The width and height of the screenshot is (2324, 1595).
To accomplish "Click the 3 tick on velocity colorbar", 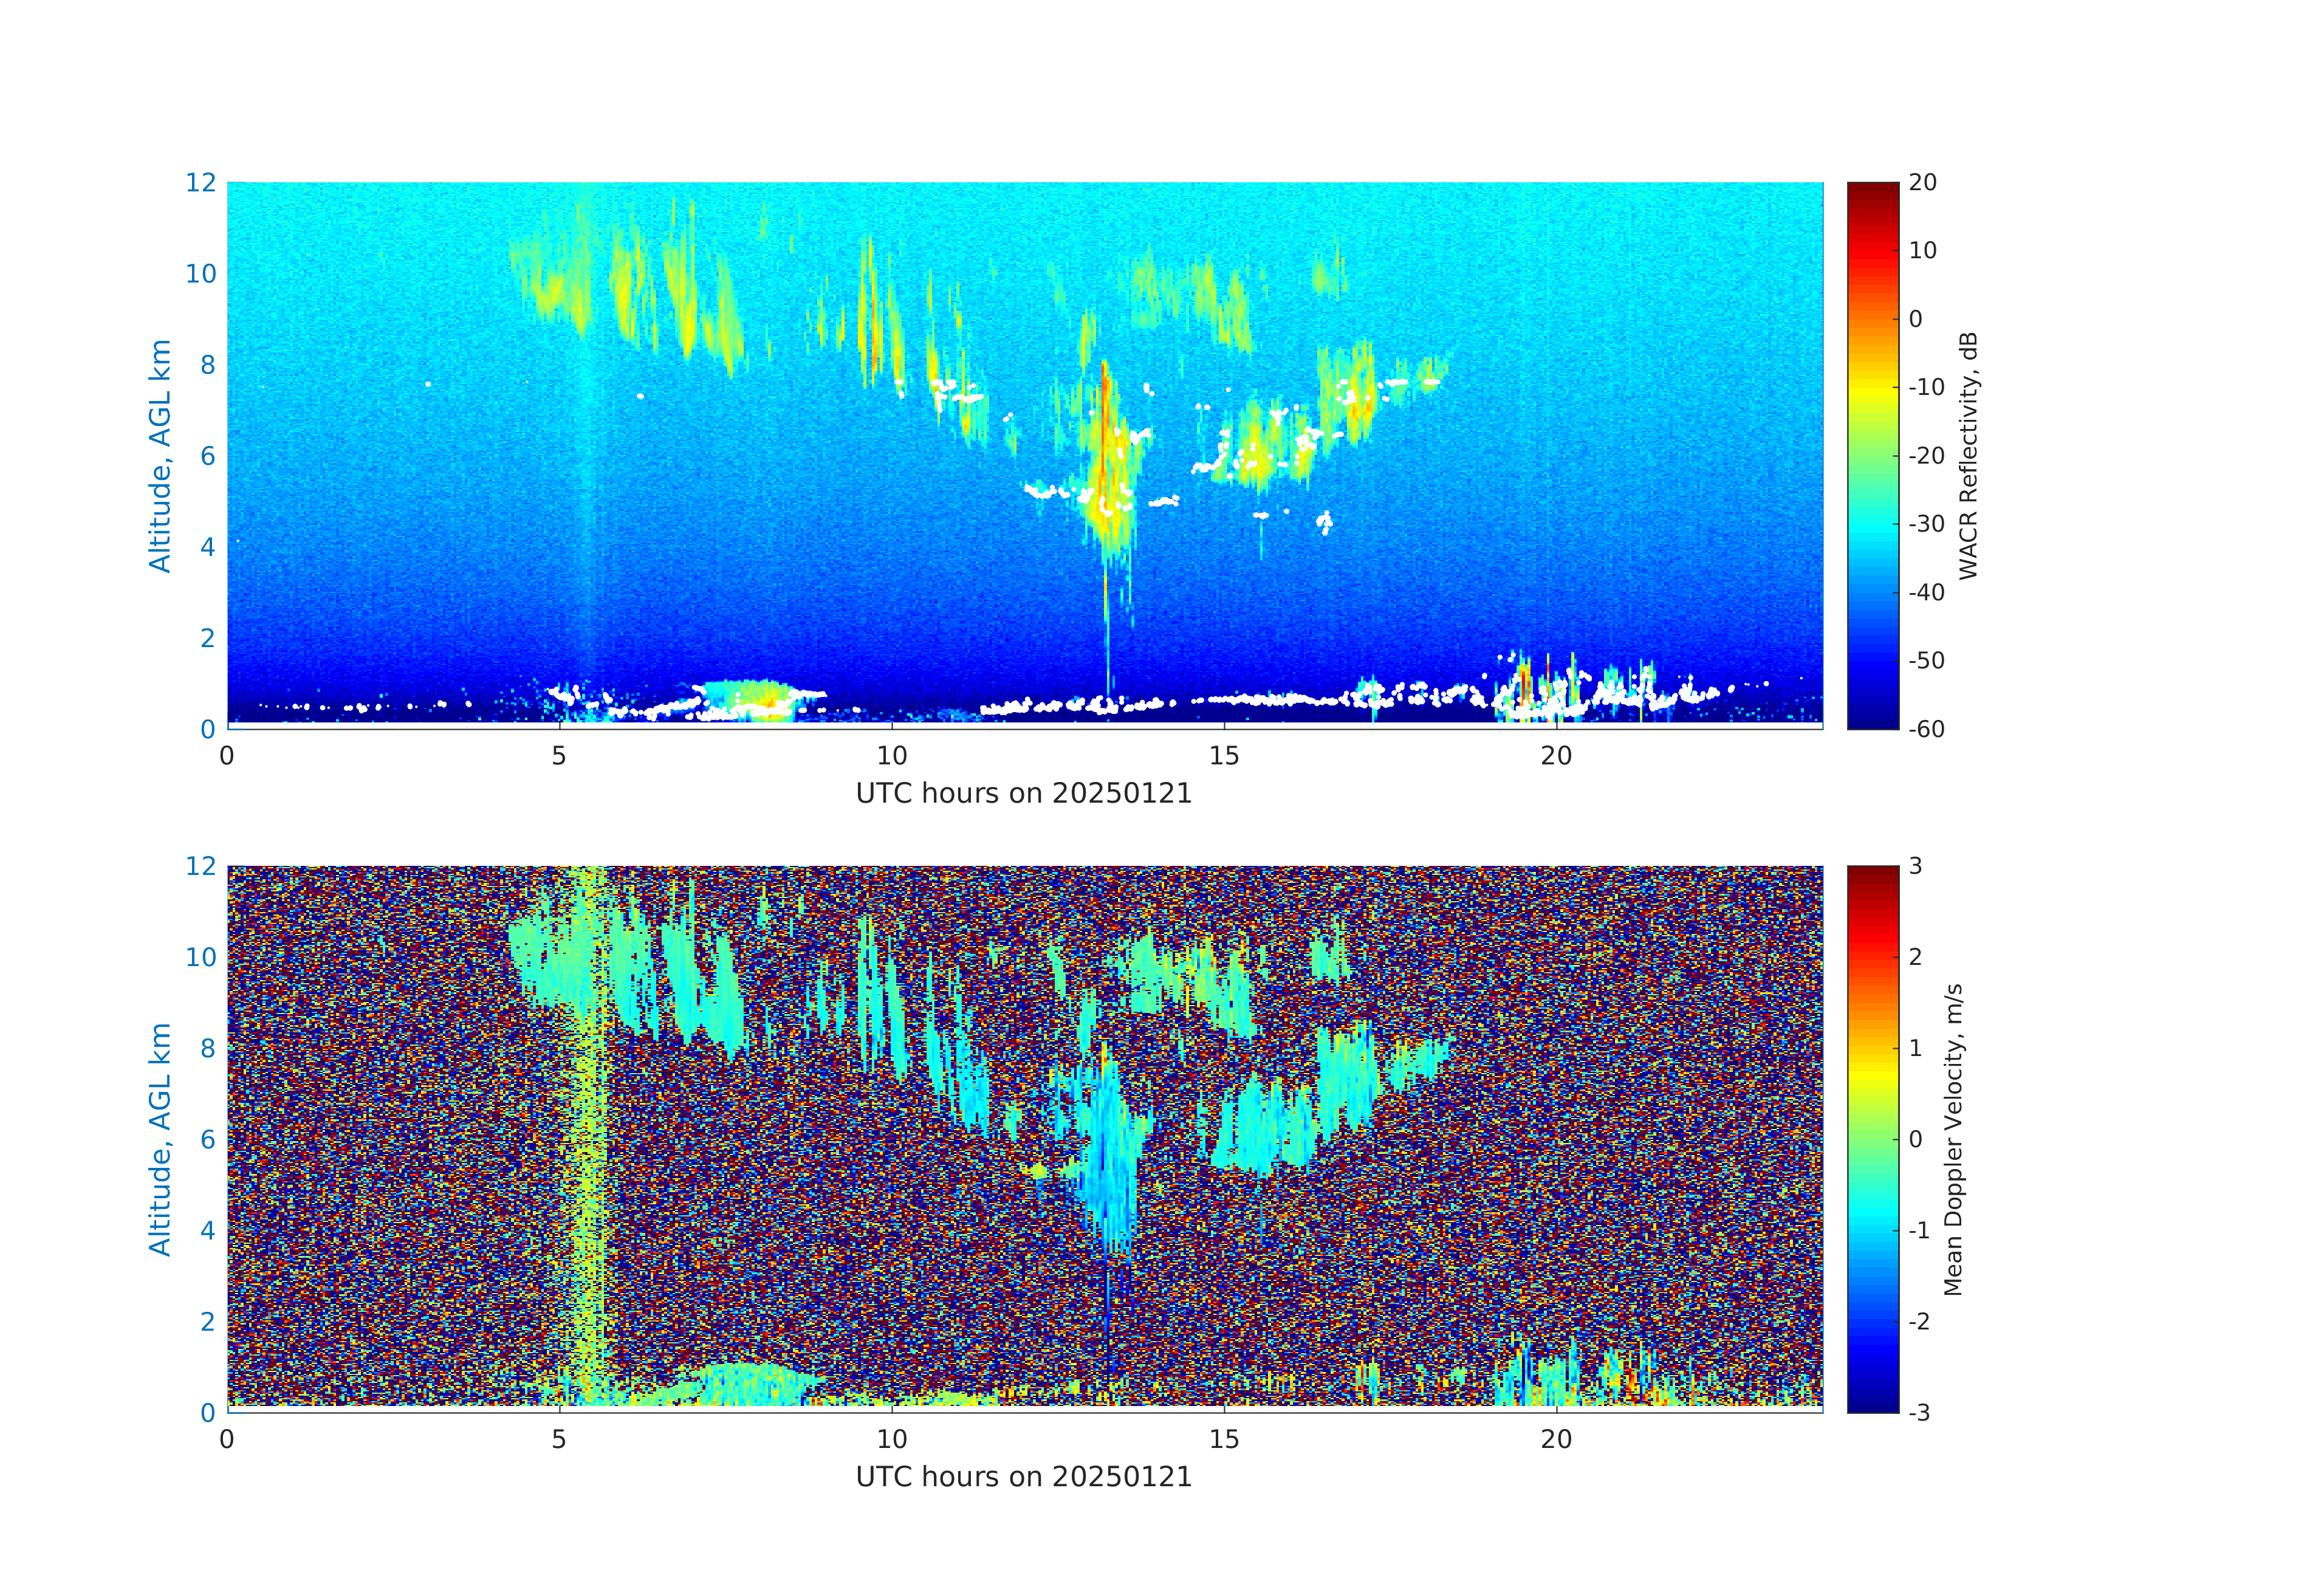I will tap(1915, 866).
